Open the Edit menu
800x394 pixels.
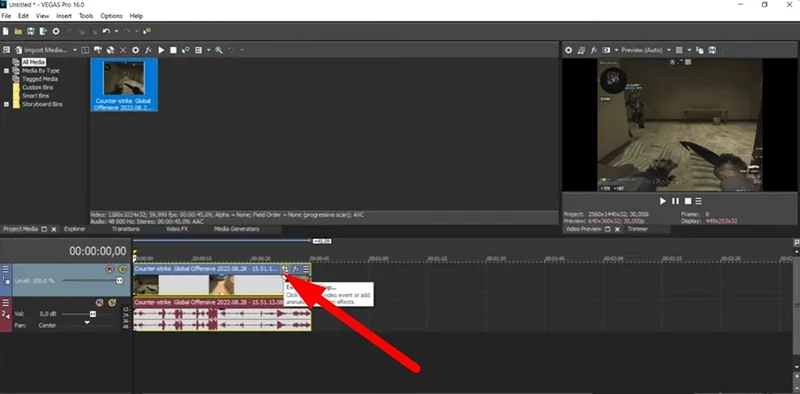(23, 16)
